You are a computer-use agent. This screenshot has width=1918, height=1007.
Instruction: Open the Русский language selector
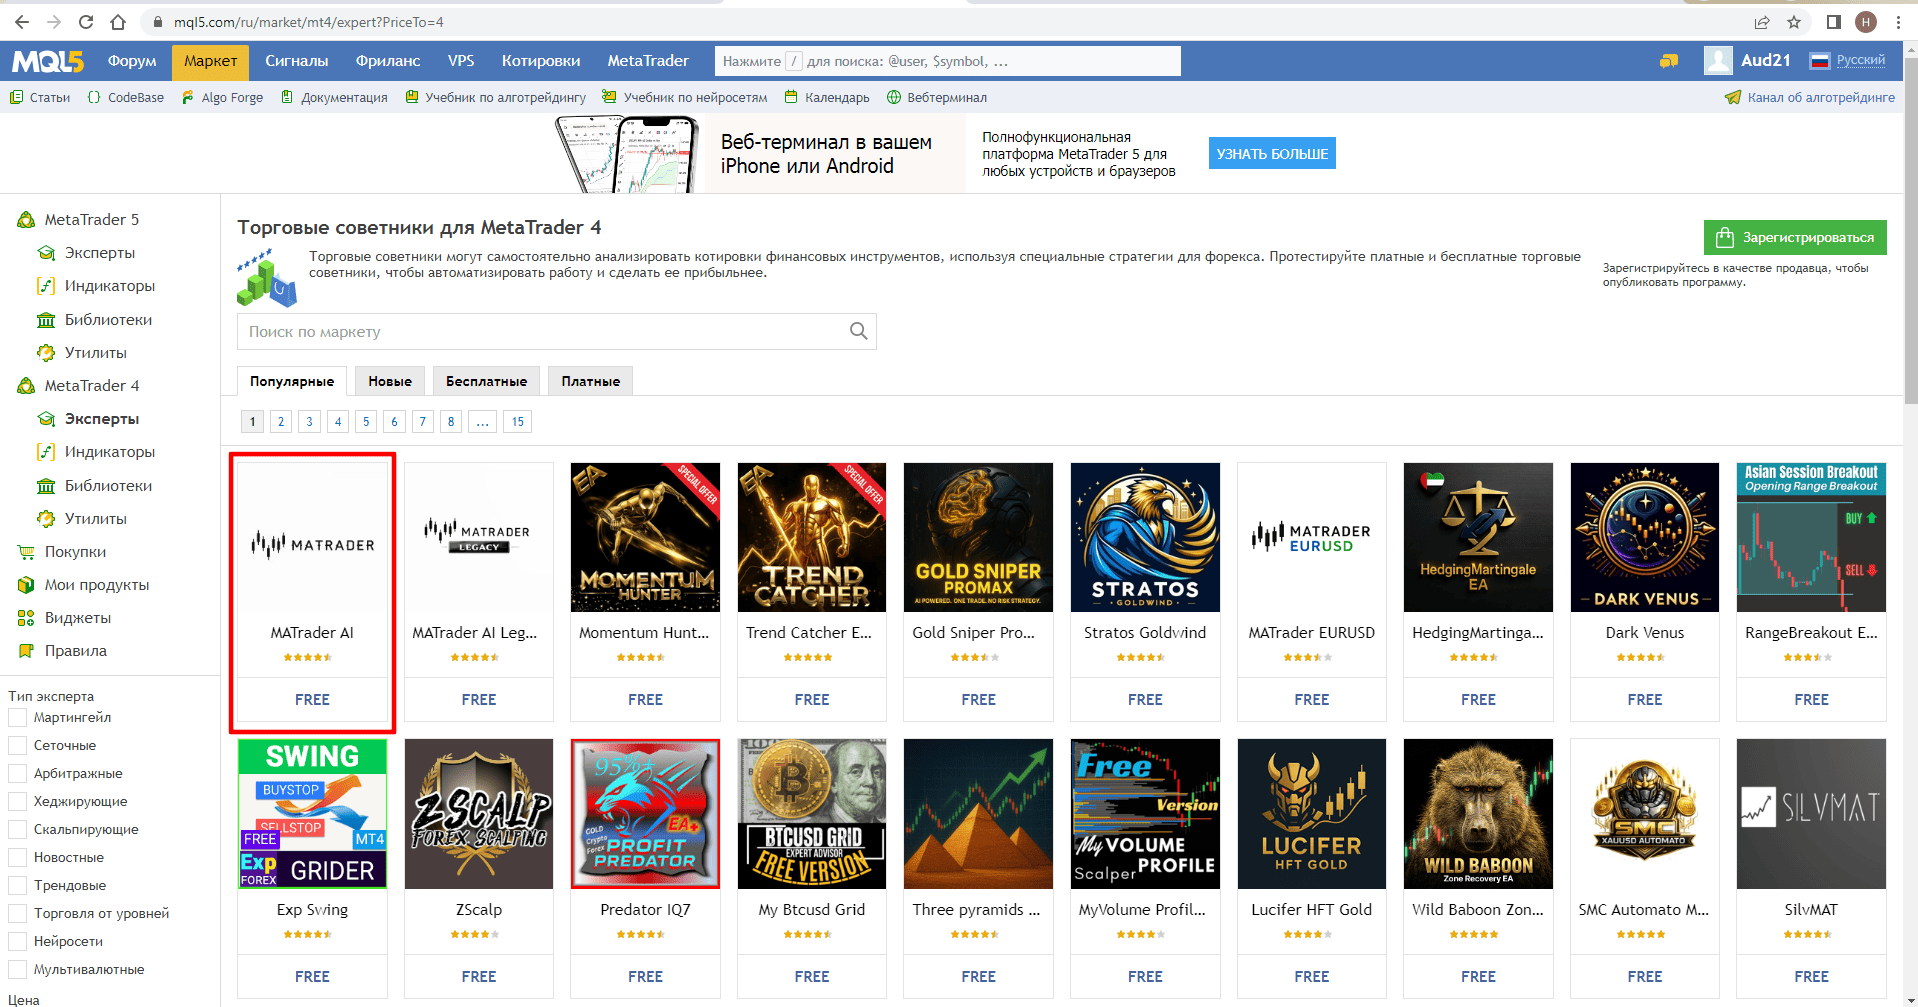pos(1848,61)
